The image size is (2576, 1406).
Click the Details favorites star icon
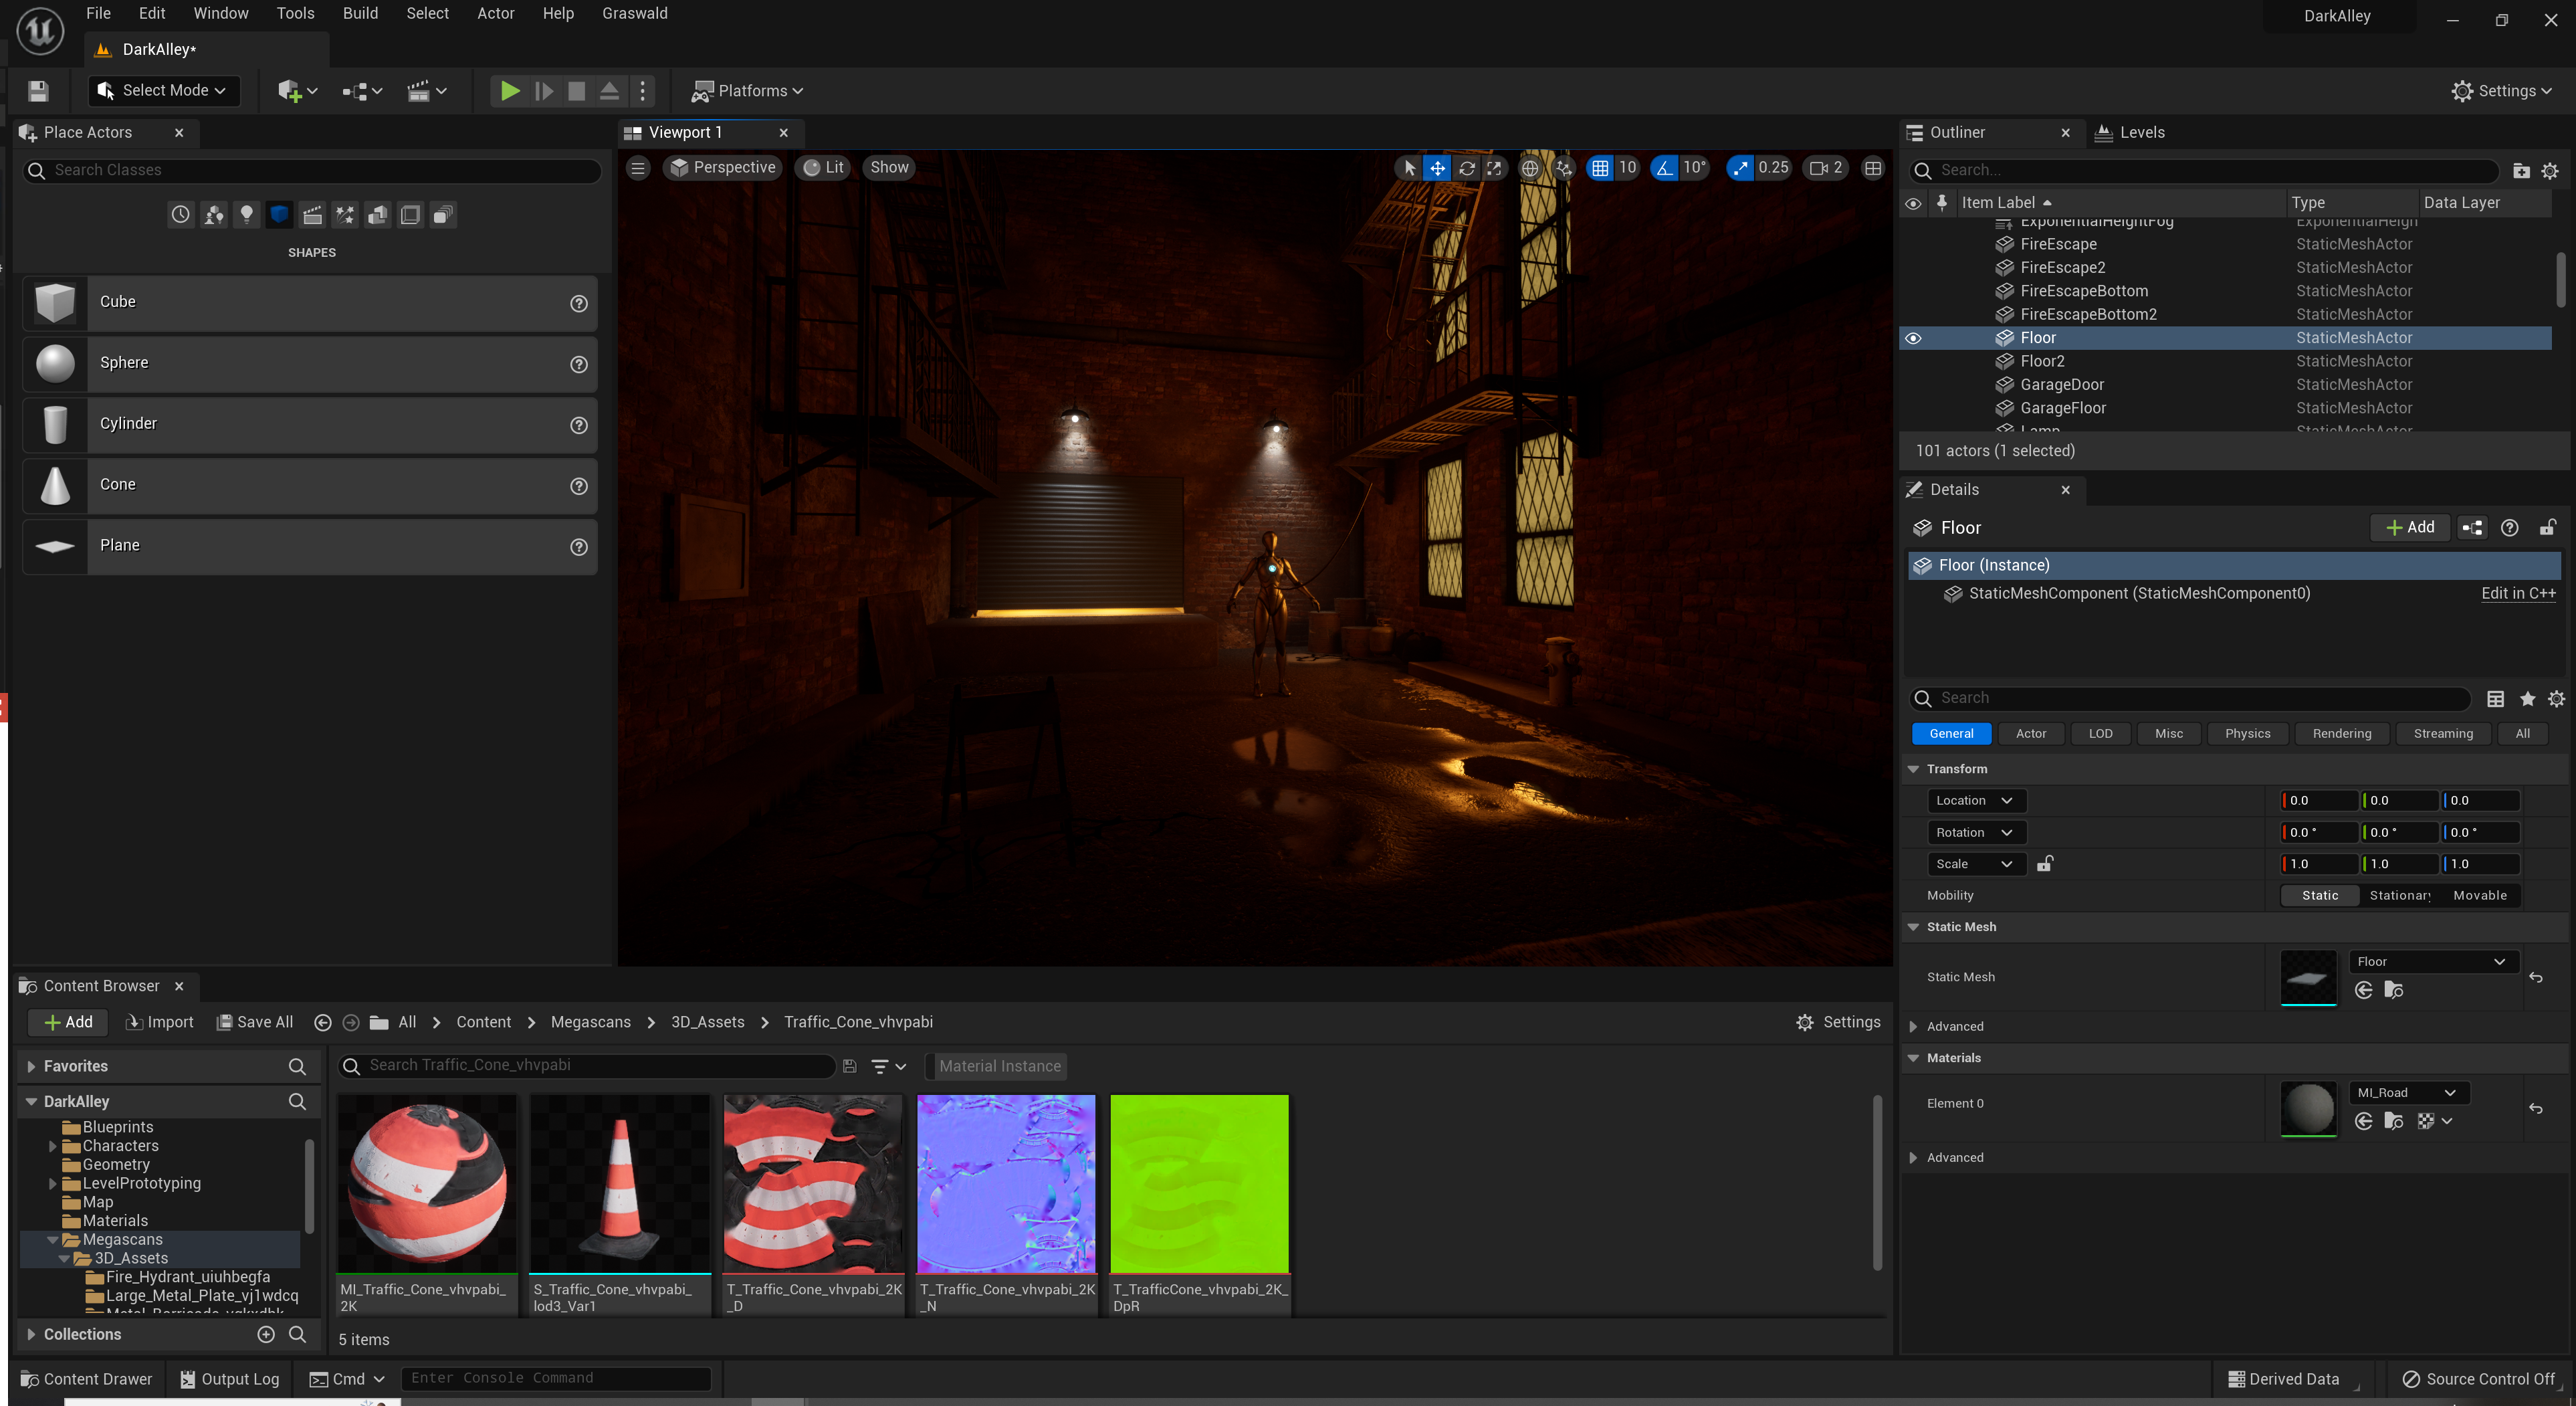pos(2527,699)
